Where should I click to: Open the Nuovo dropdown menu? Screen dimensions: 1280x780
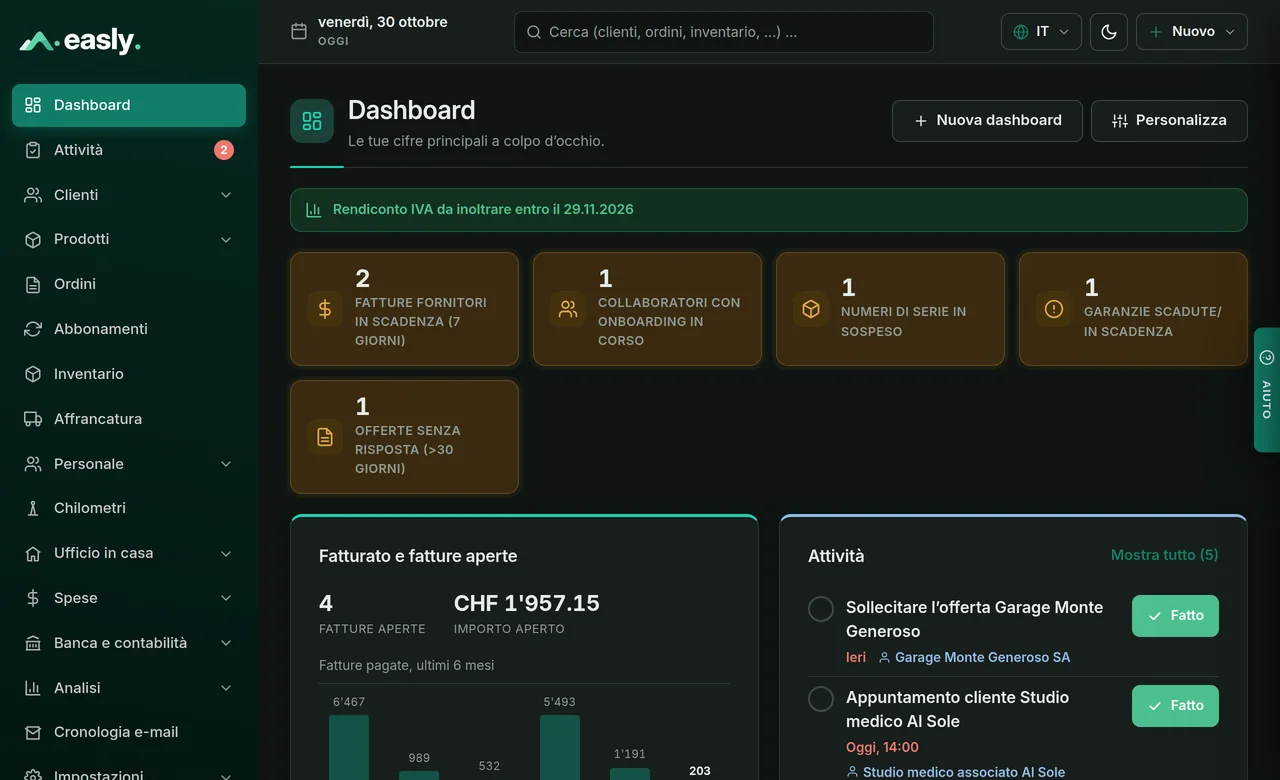(1192, 32)
